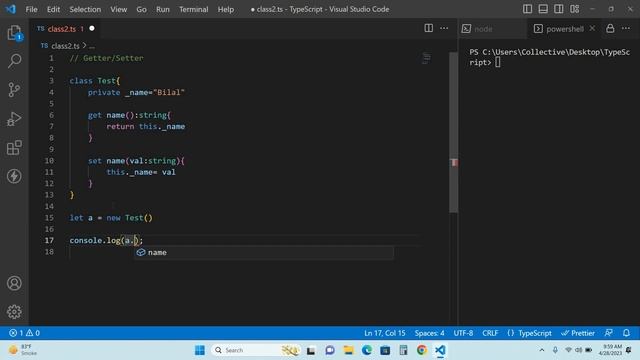Open terminal panel More Actions menu
640x360 pixels.
tap(626, 28)
